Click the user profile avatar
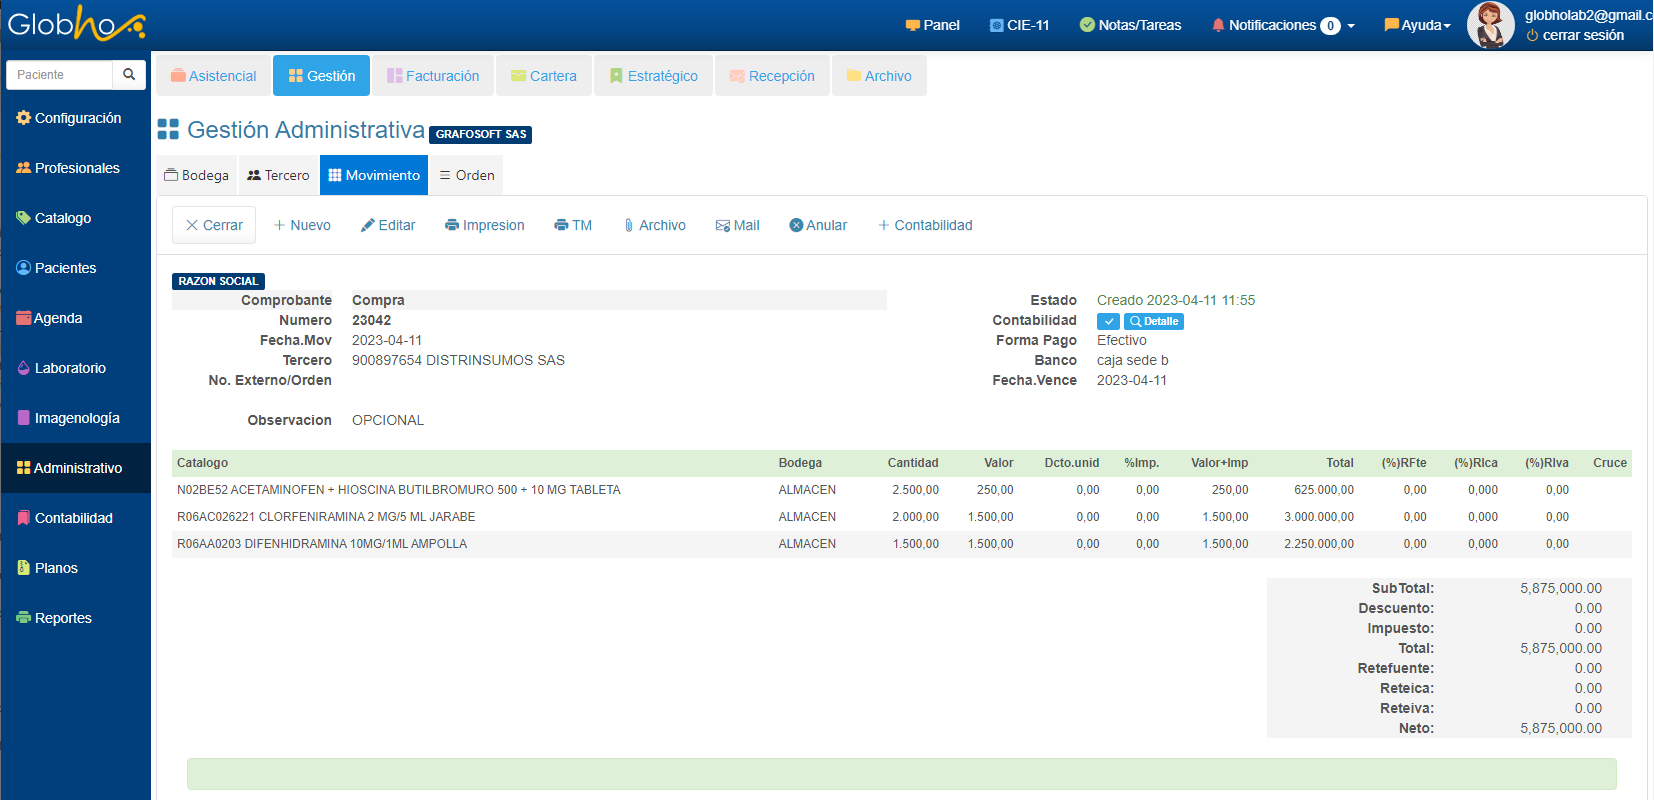 (x=1490, y=25)
